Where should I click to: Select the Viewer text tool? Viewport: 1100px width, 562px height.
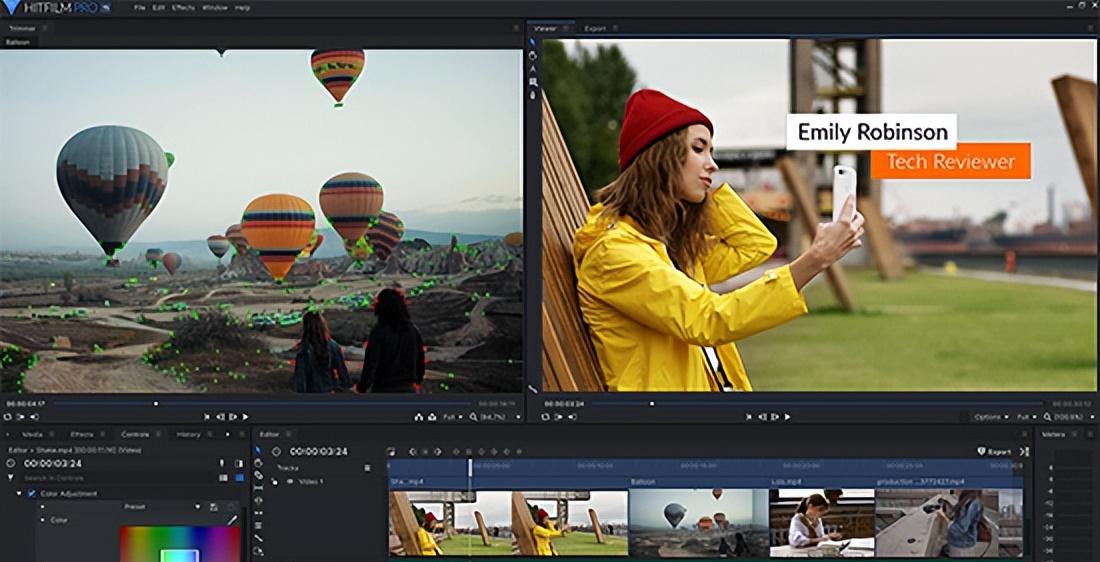[x=532, y=69]
